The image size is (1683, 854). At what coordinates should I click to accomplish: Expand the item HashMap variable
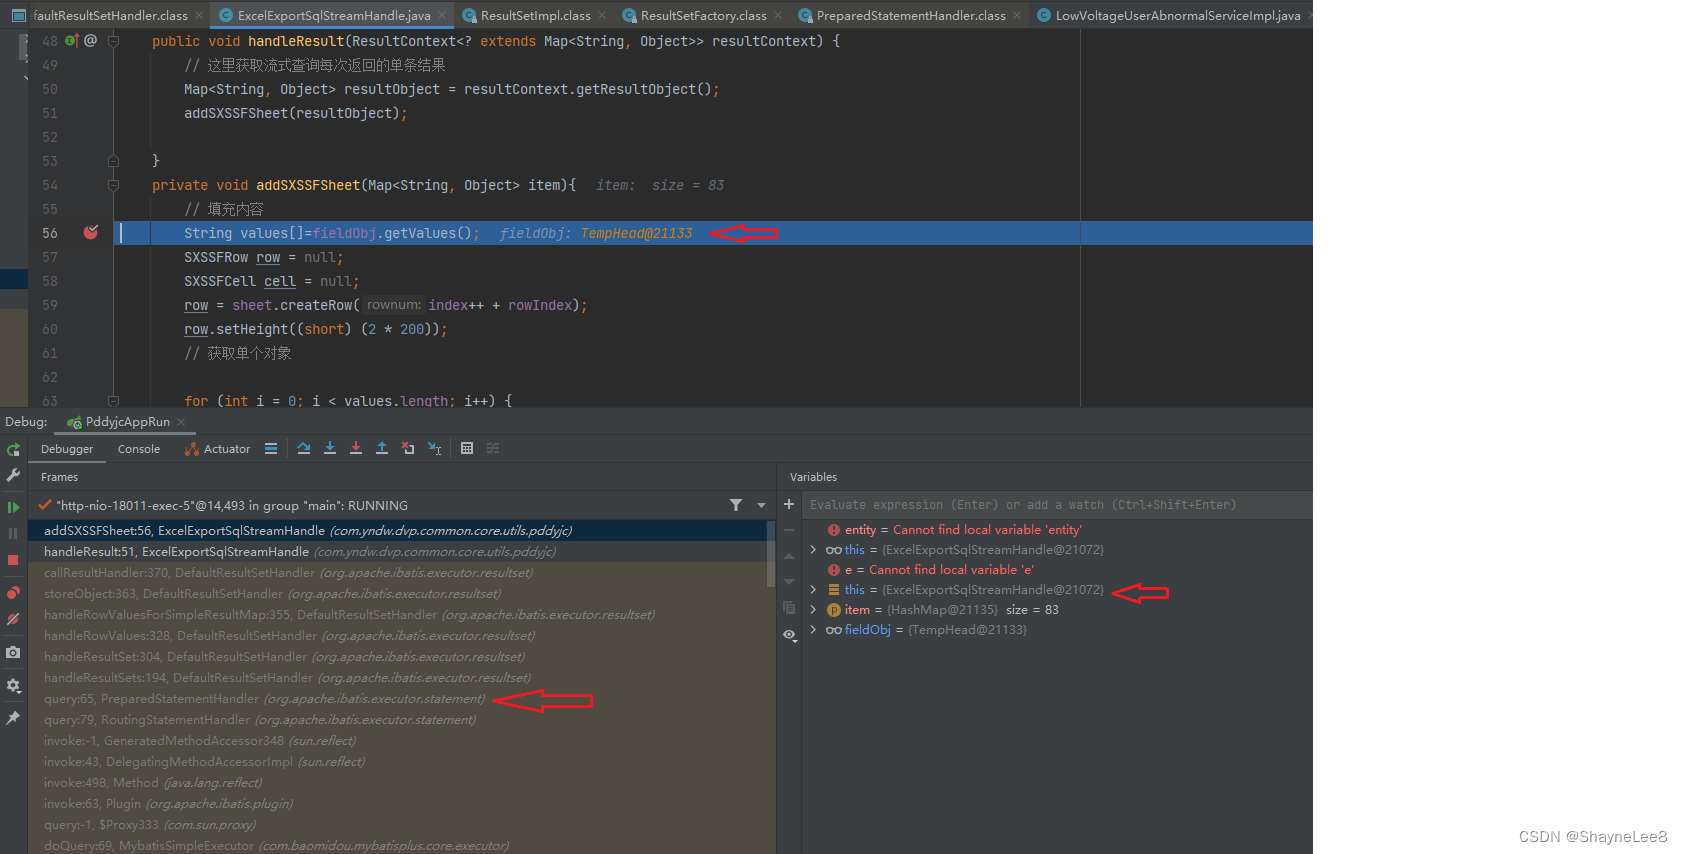(x=813, y=610)
